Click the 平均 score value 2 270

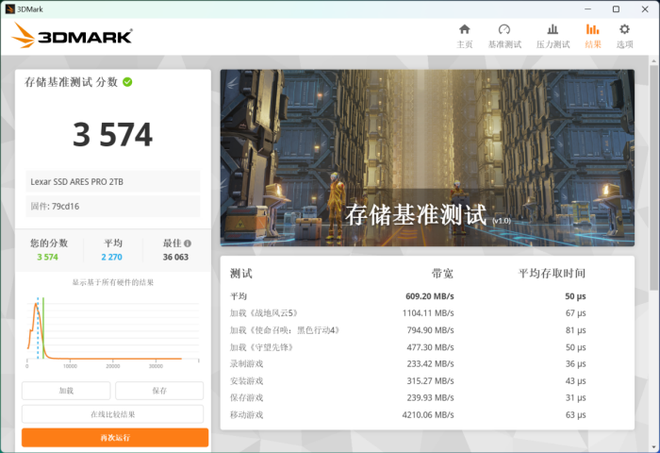(112, 257)
